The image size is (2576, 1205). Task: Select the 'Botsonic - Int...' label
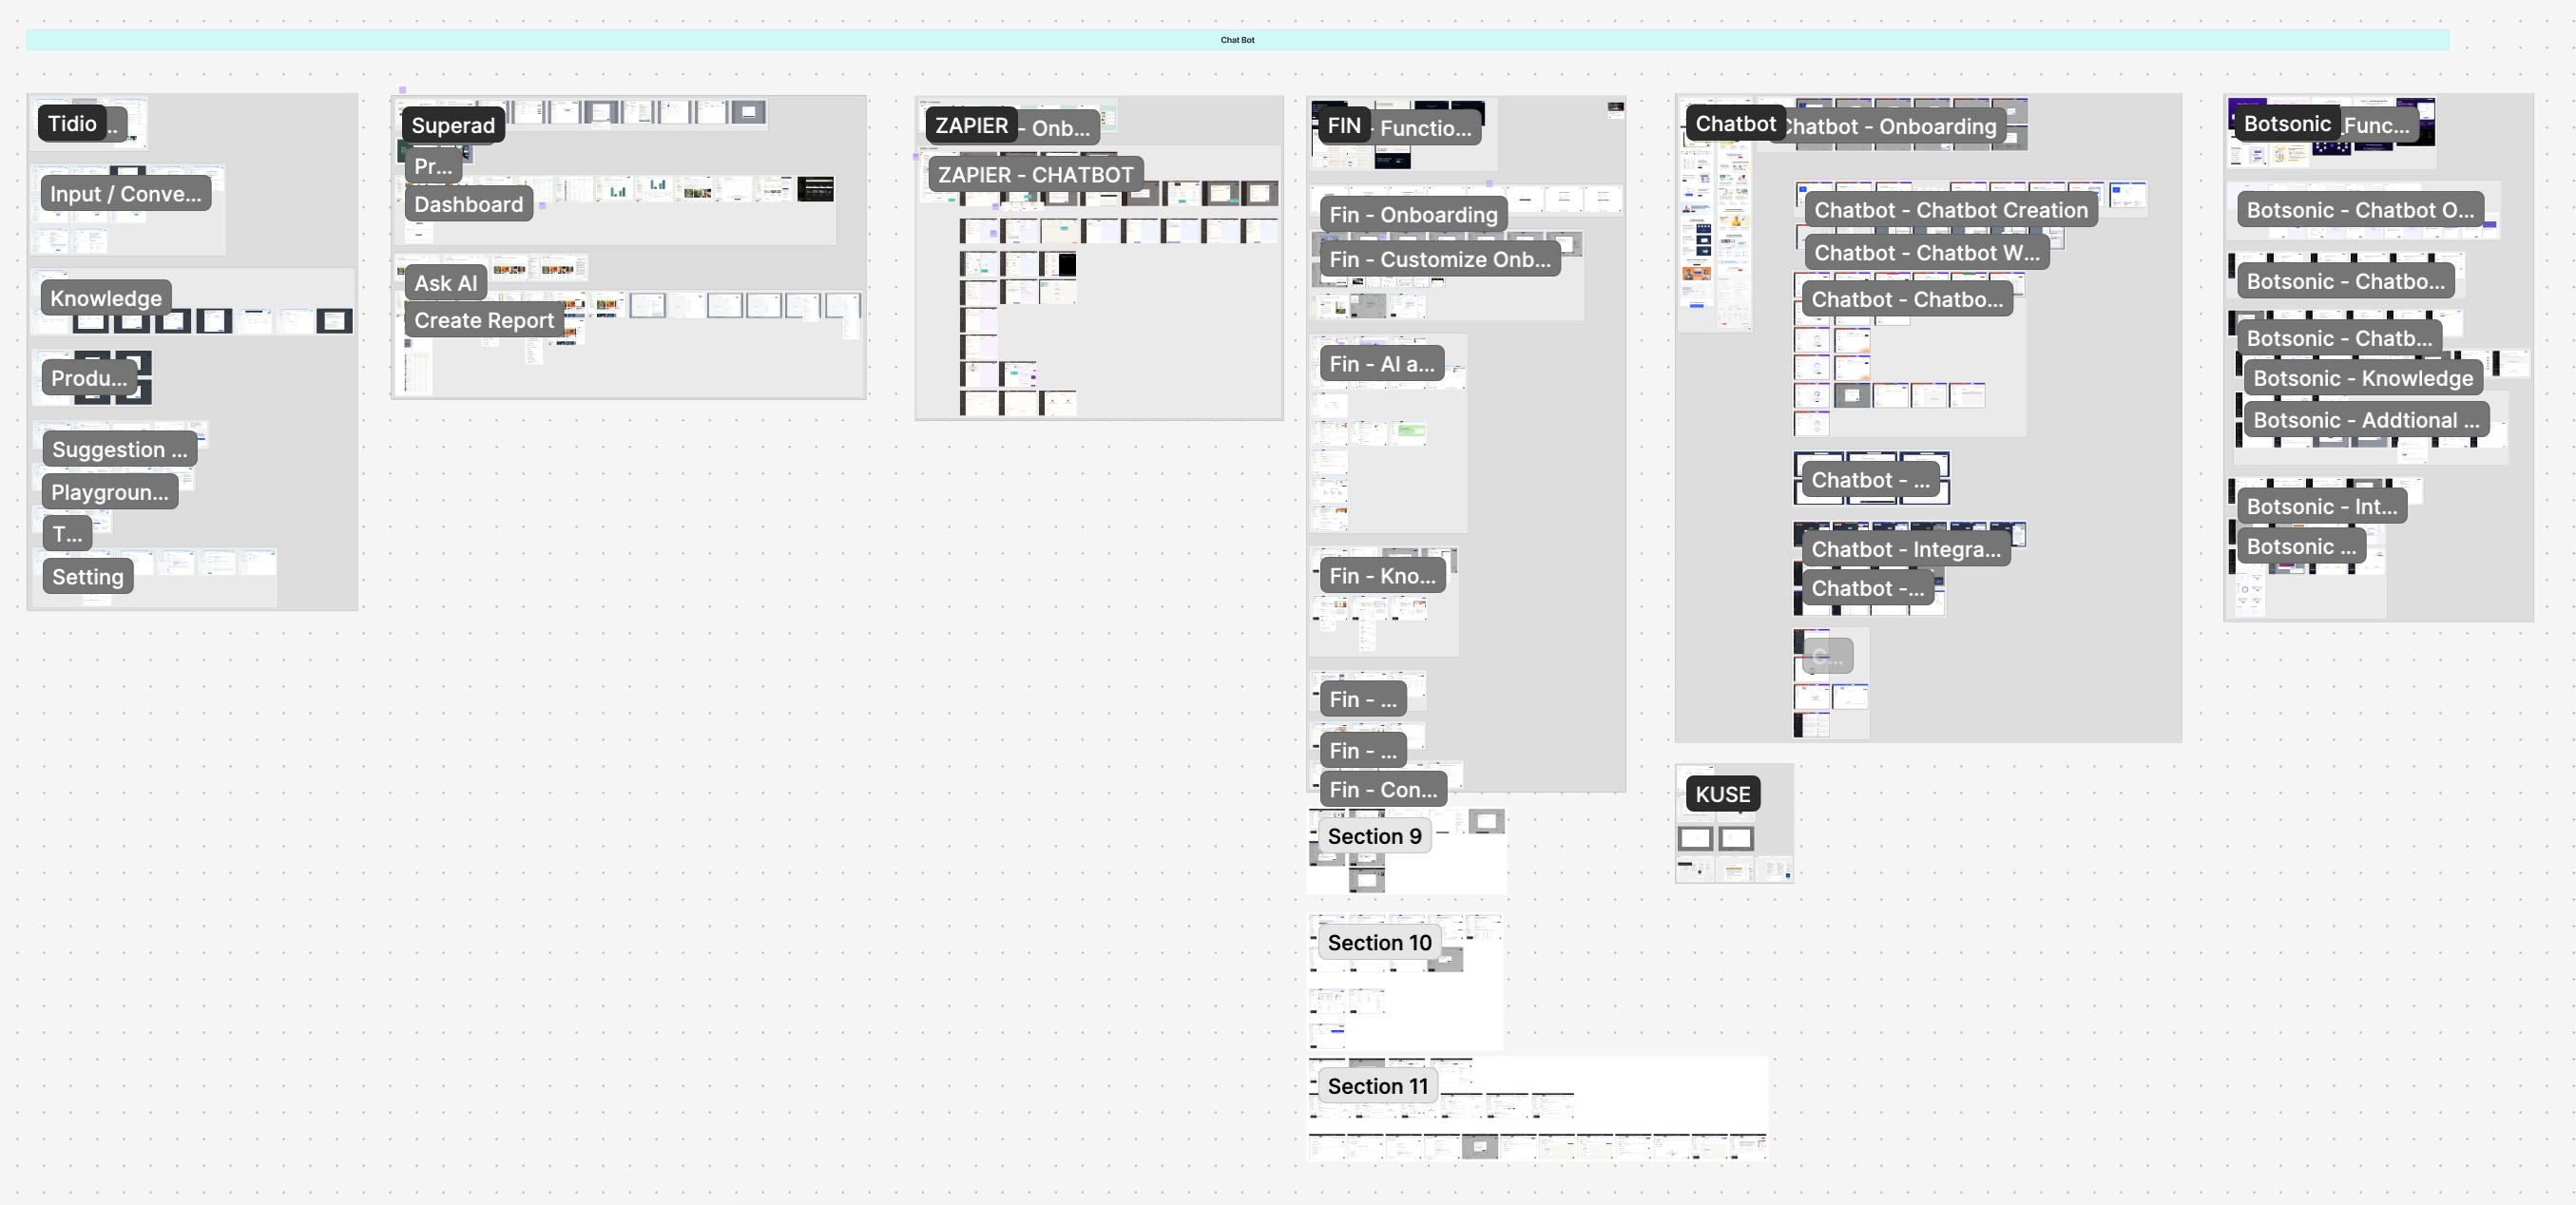click(2321, 506)
